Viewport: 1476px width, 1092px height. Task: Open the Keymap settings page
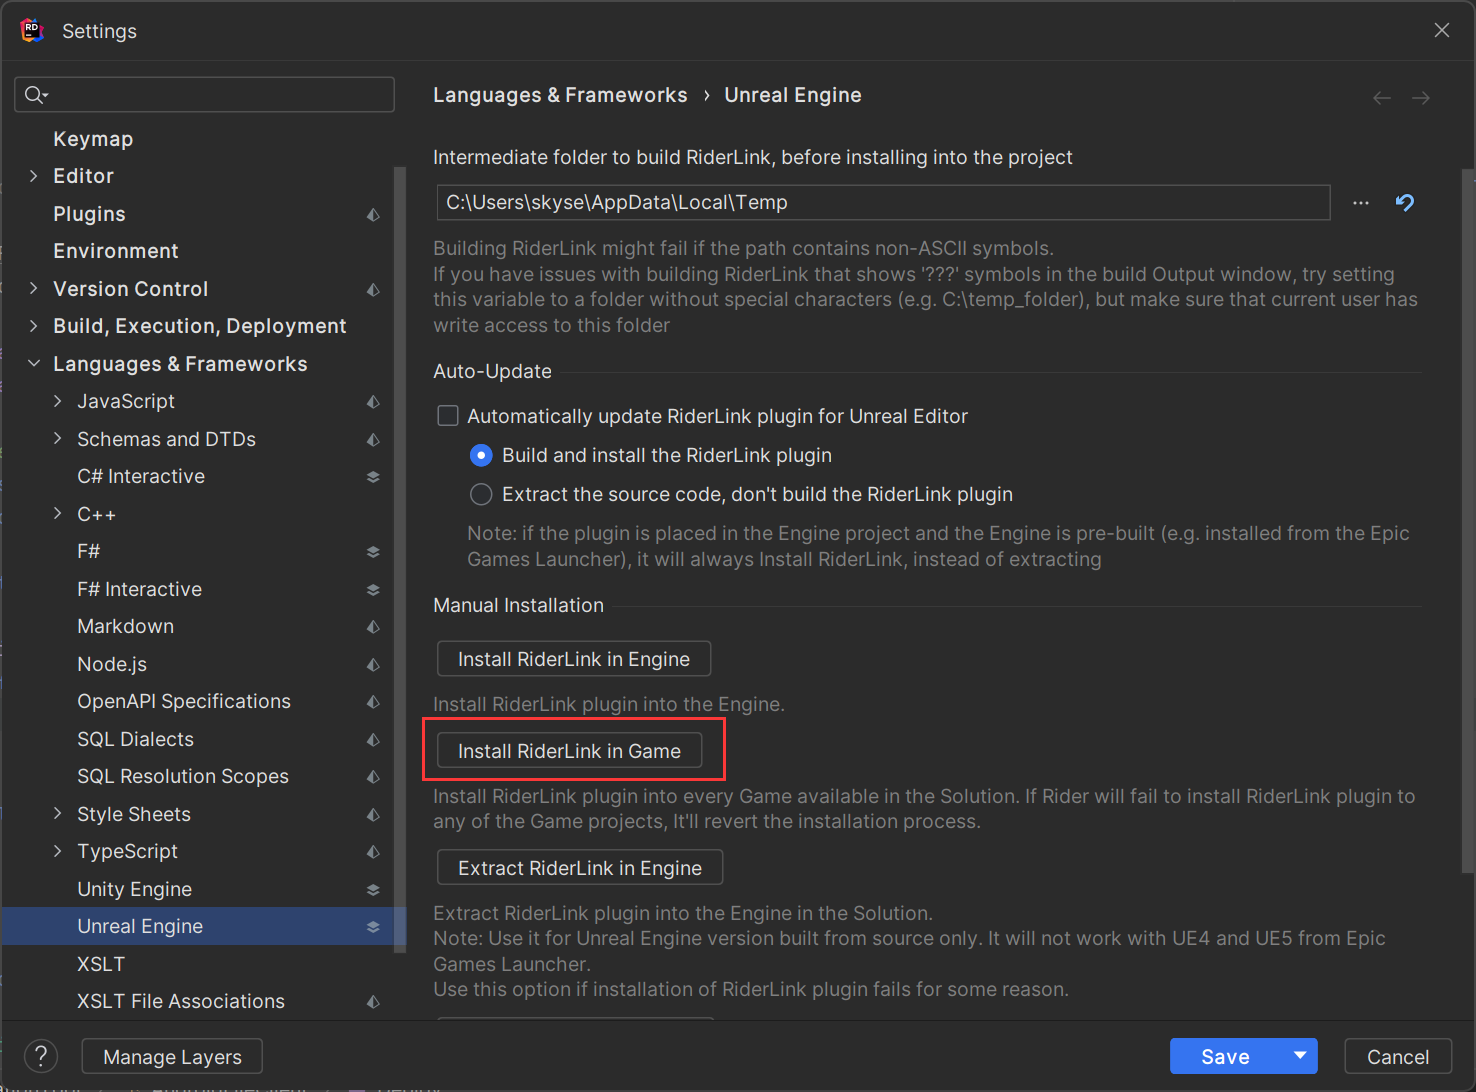coord(93,139)
